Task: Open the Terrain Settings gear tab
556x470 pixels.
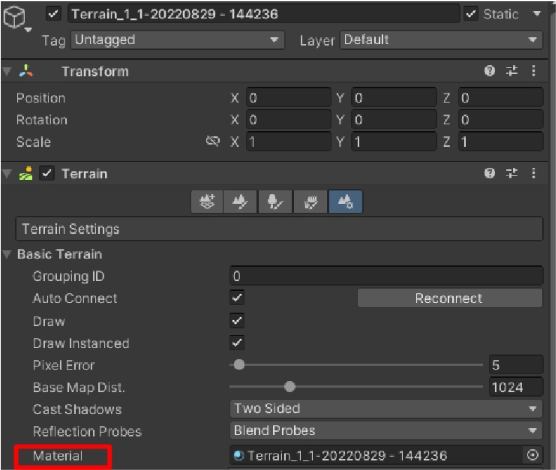Action: (345, 201)
